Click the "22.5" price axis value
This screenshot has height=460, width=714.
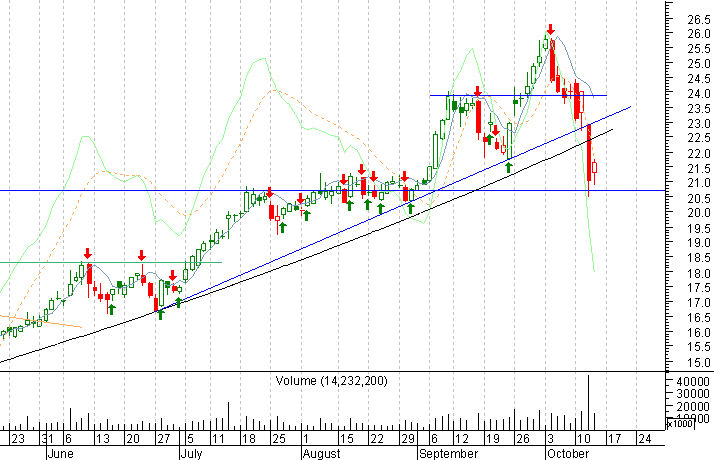[x=699, y=138]
